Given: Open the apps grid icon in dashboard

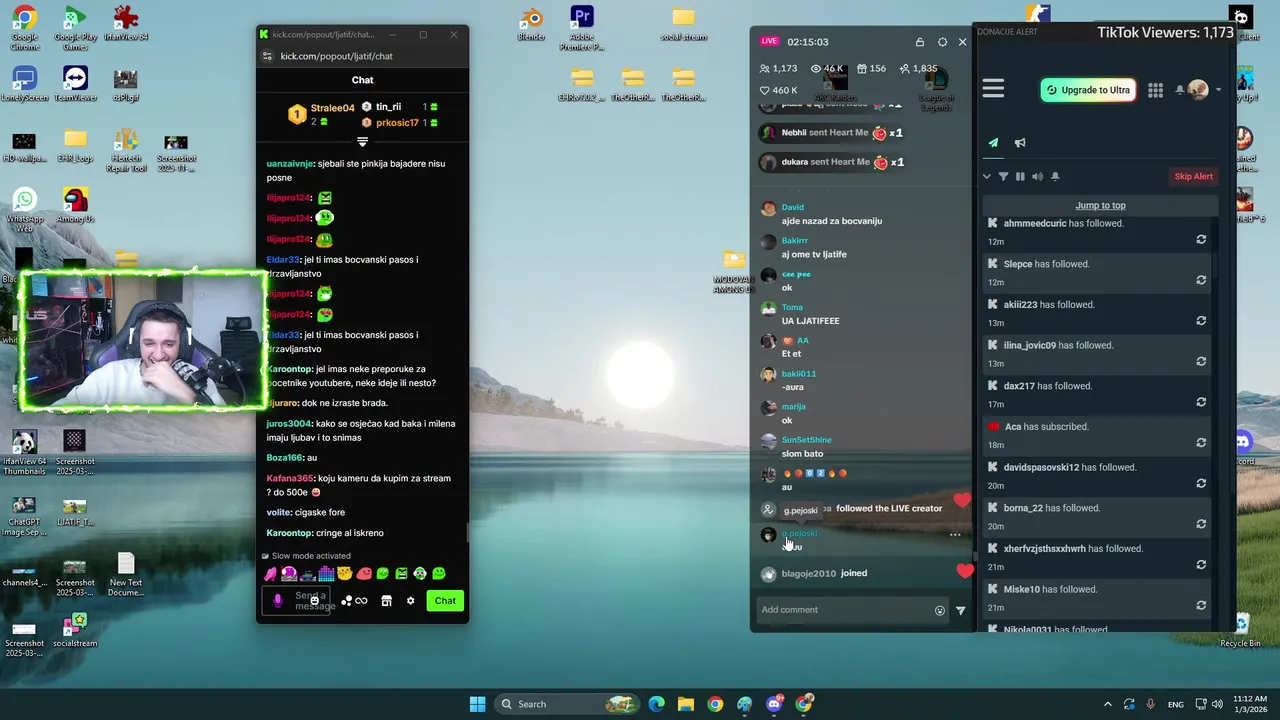Looking at the screenshot, I should [1155, 90].
